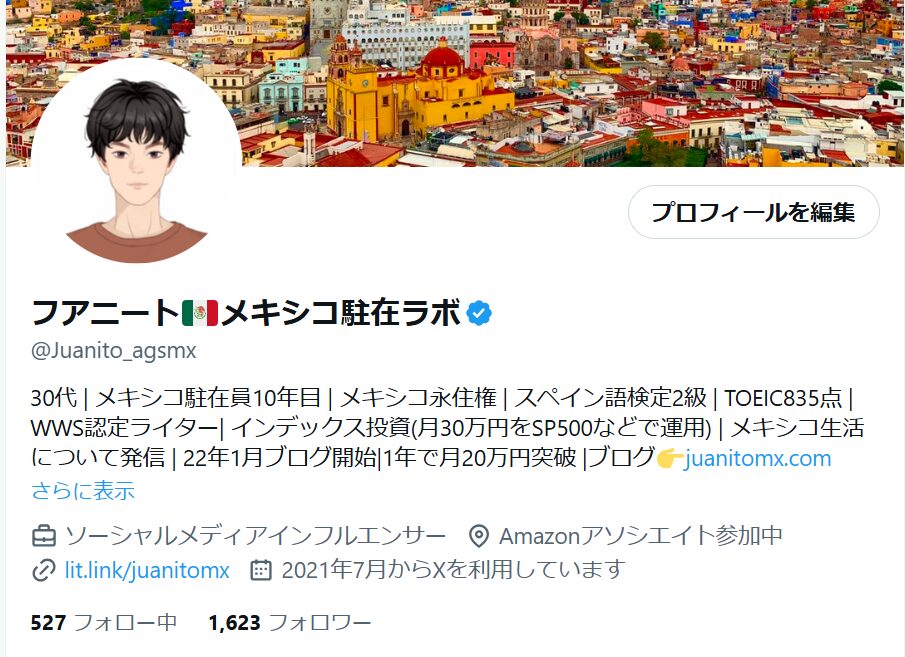The width and height of the screenshot is (905, 657).
Task: Click the ソーシャルメディアインフルエンサー category label
Action: point(255,536)
